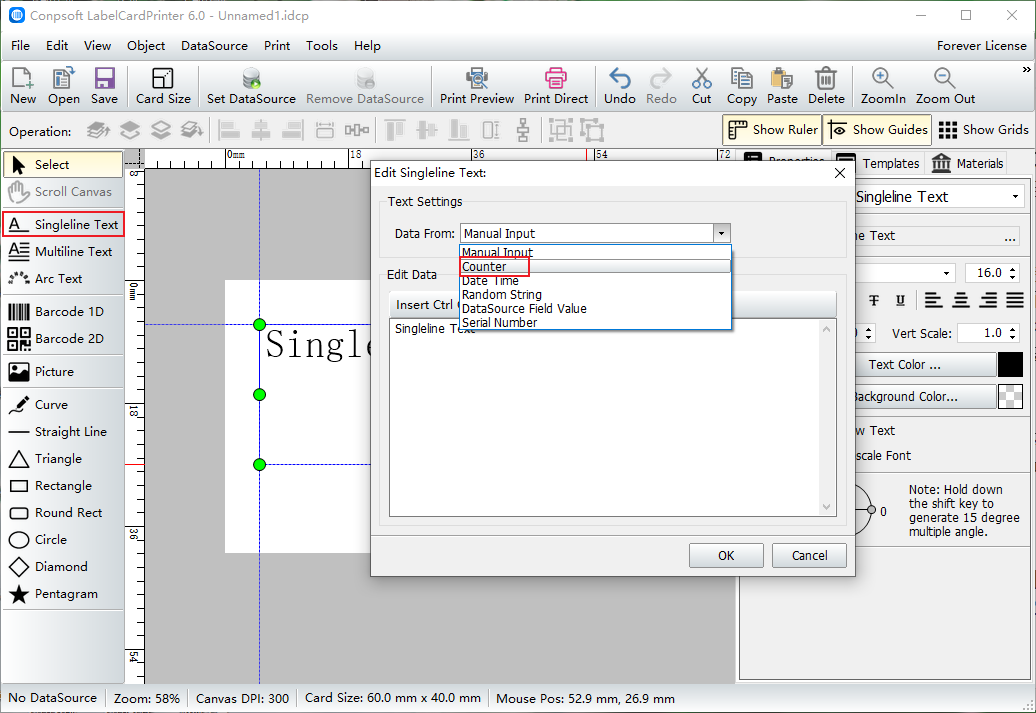The width and height of the screenshot is (1036, 713).
Task: Open the Singleline Text object dropdown
Action: (1015, 197)
